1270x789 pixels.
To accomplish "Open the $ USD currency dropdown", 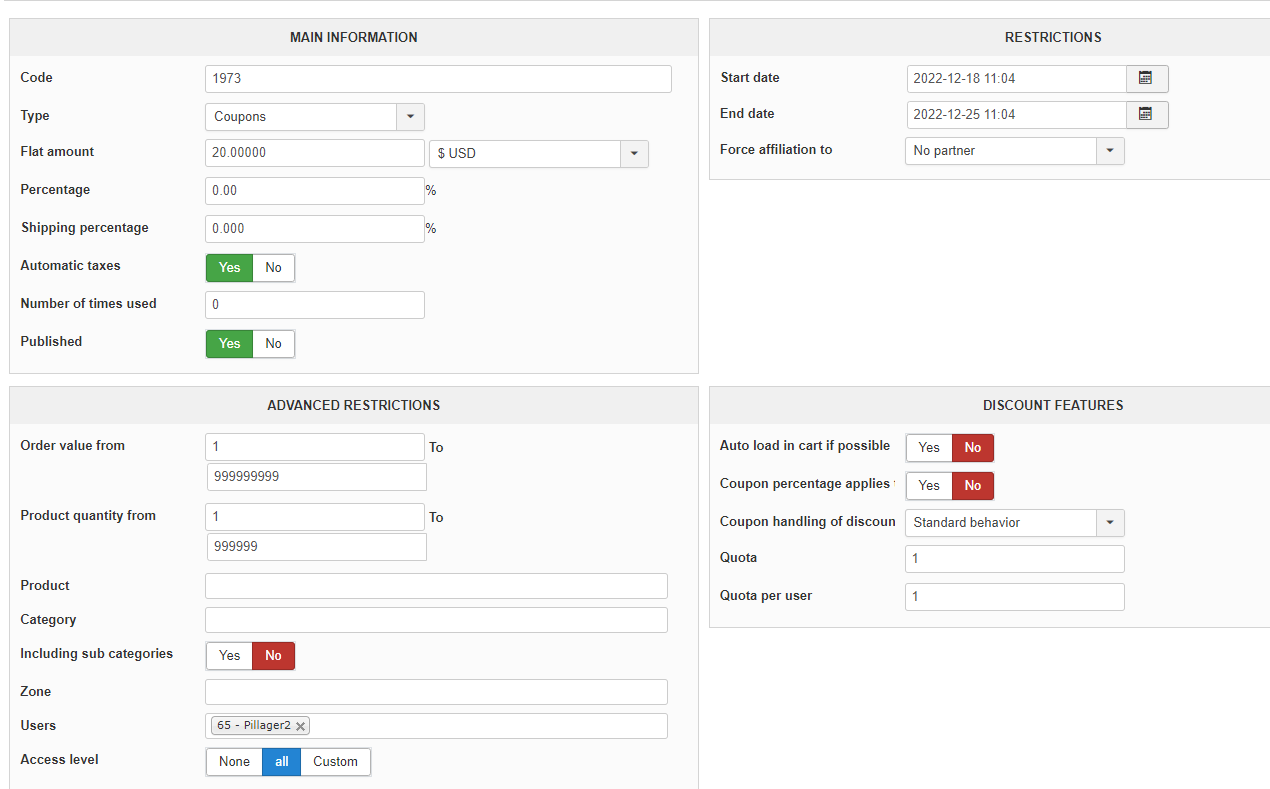I will pos(539,154).
